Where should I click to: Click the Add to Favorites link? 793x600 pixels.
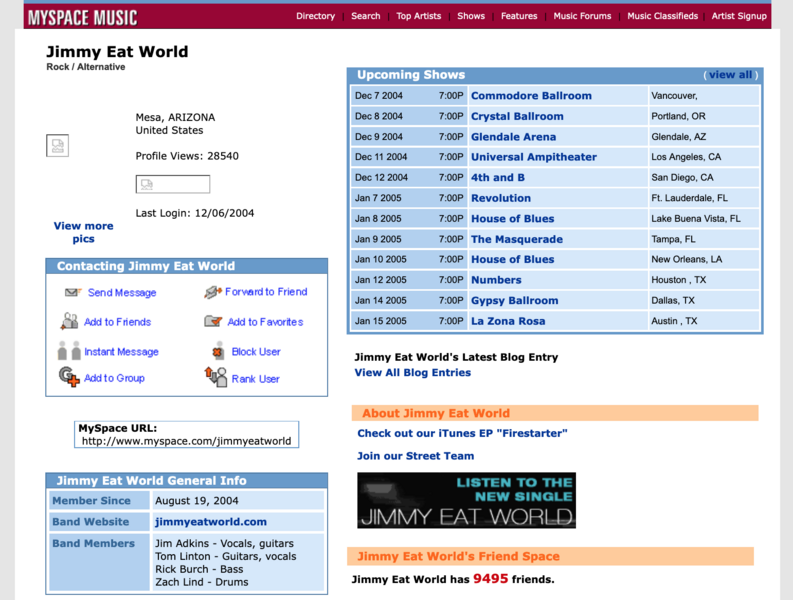265,322
